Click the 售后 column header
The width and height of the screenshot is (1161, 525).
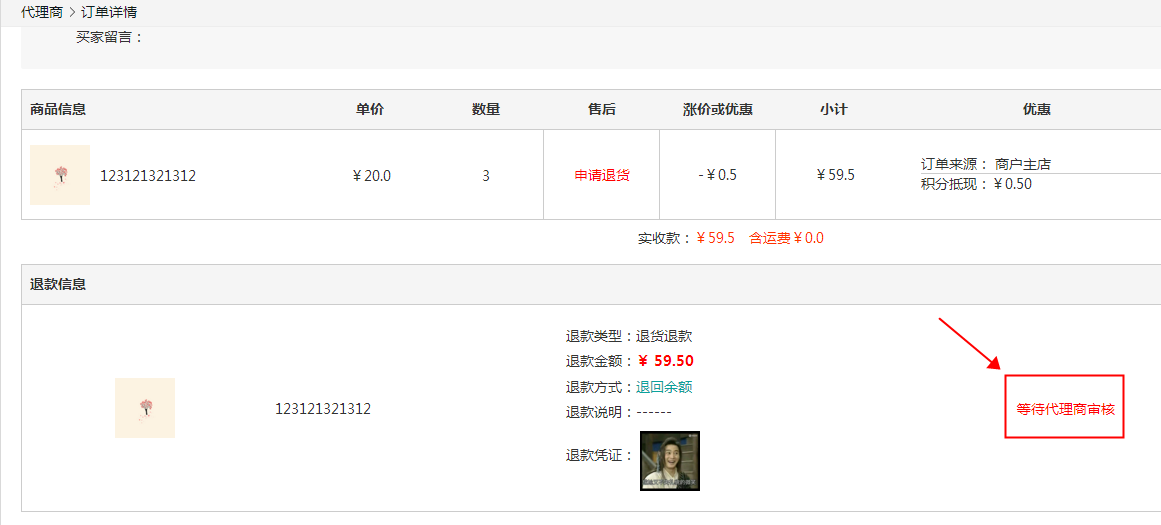click(x=602, y=110)
